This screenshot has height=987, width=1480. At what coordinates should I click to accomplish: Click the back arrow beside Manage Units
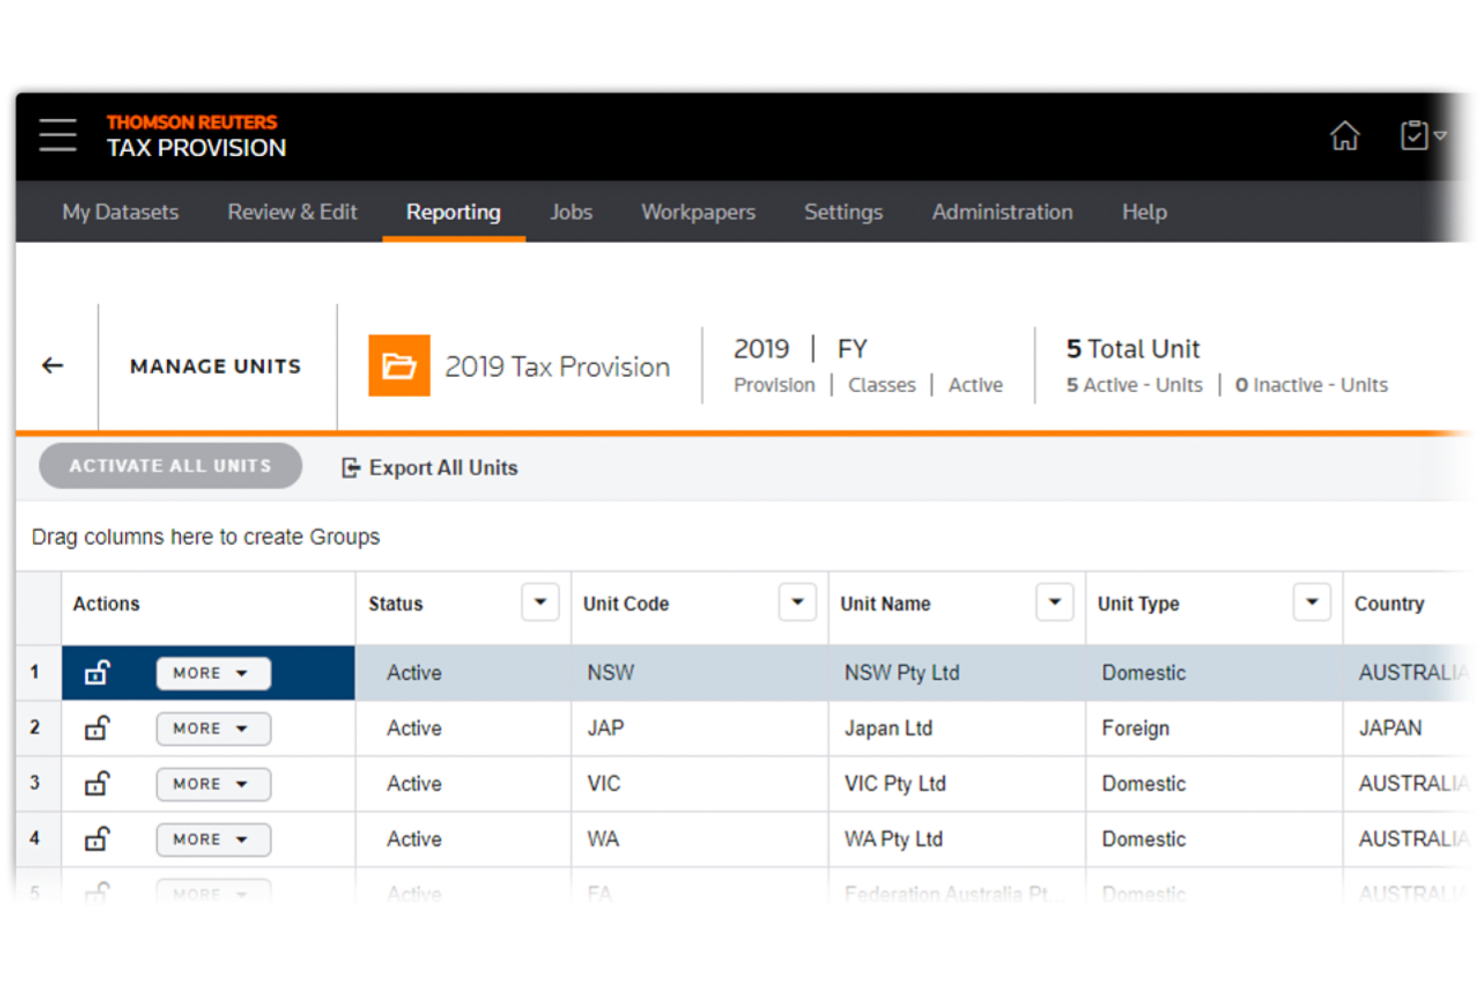click(52, 366)
